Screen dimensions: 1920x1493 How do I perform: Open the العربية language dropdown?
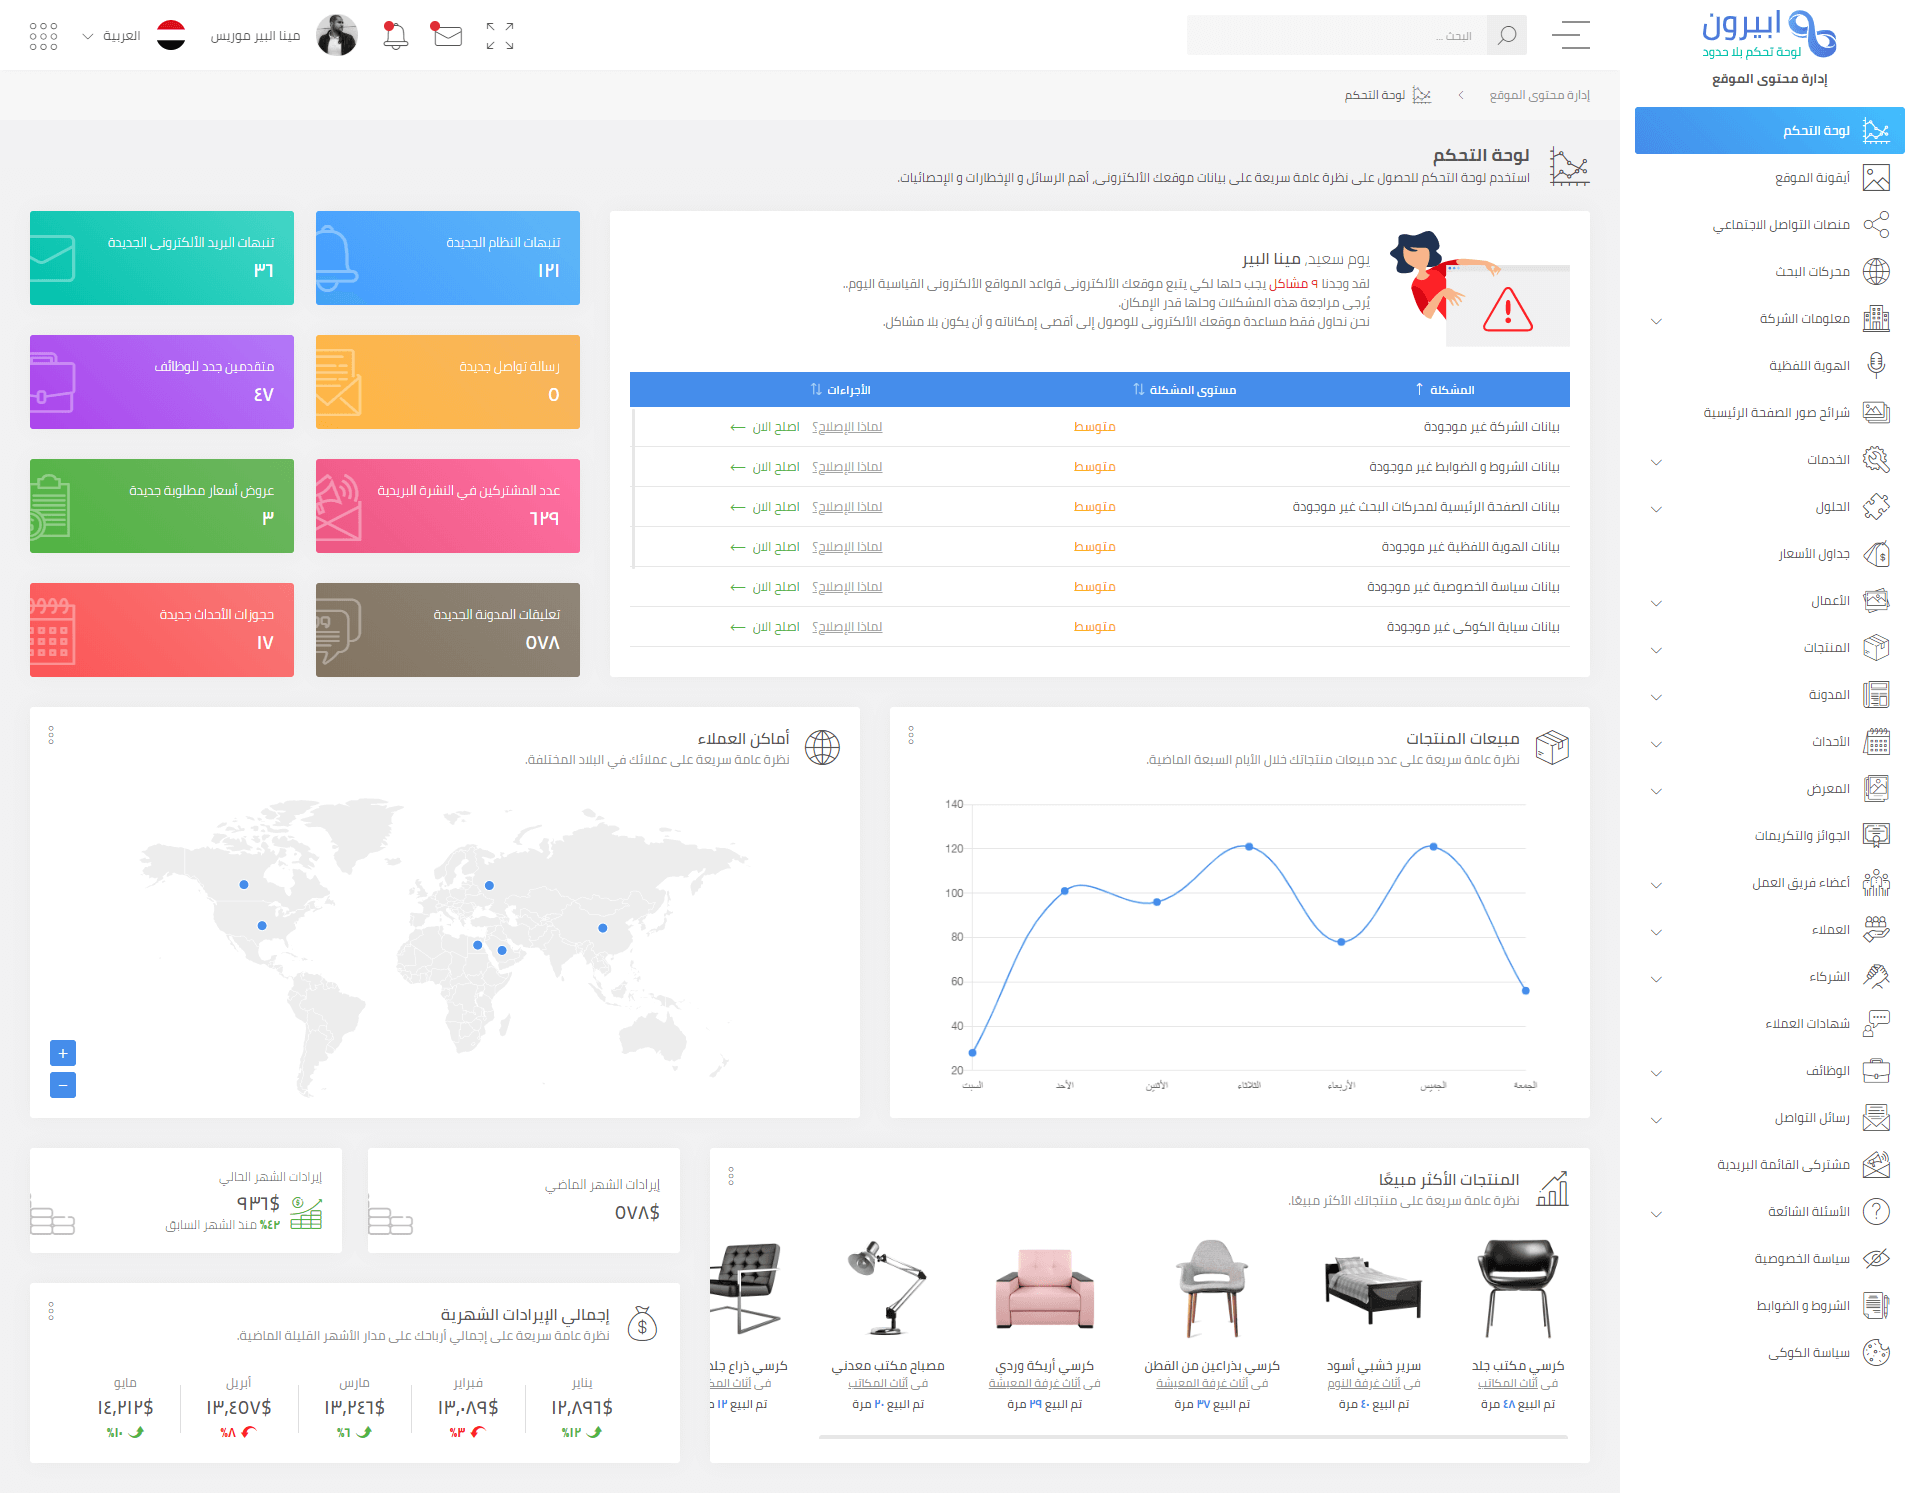(110, 36)
